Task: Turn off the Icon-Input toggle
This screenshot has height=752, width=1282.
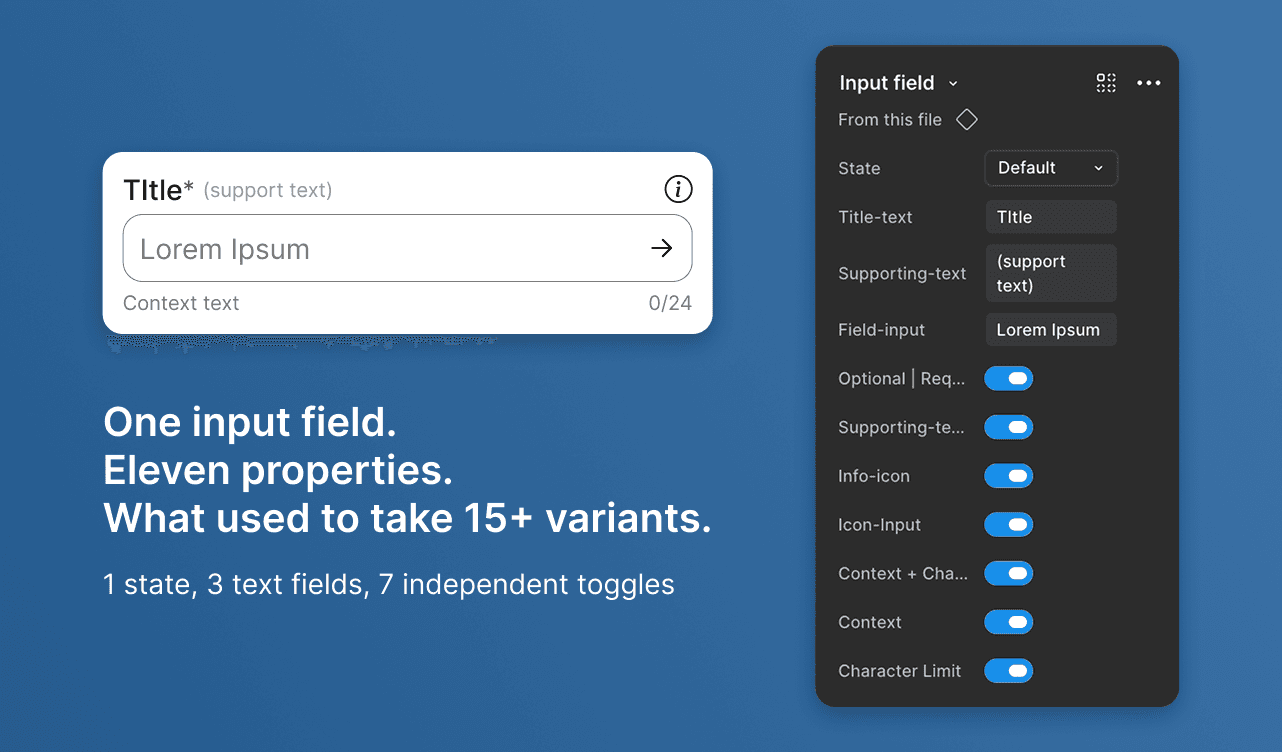Action: [x=1009, y=524]
